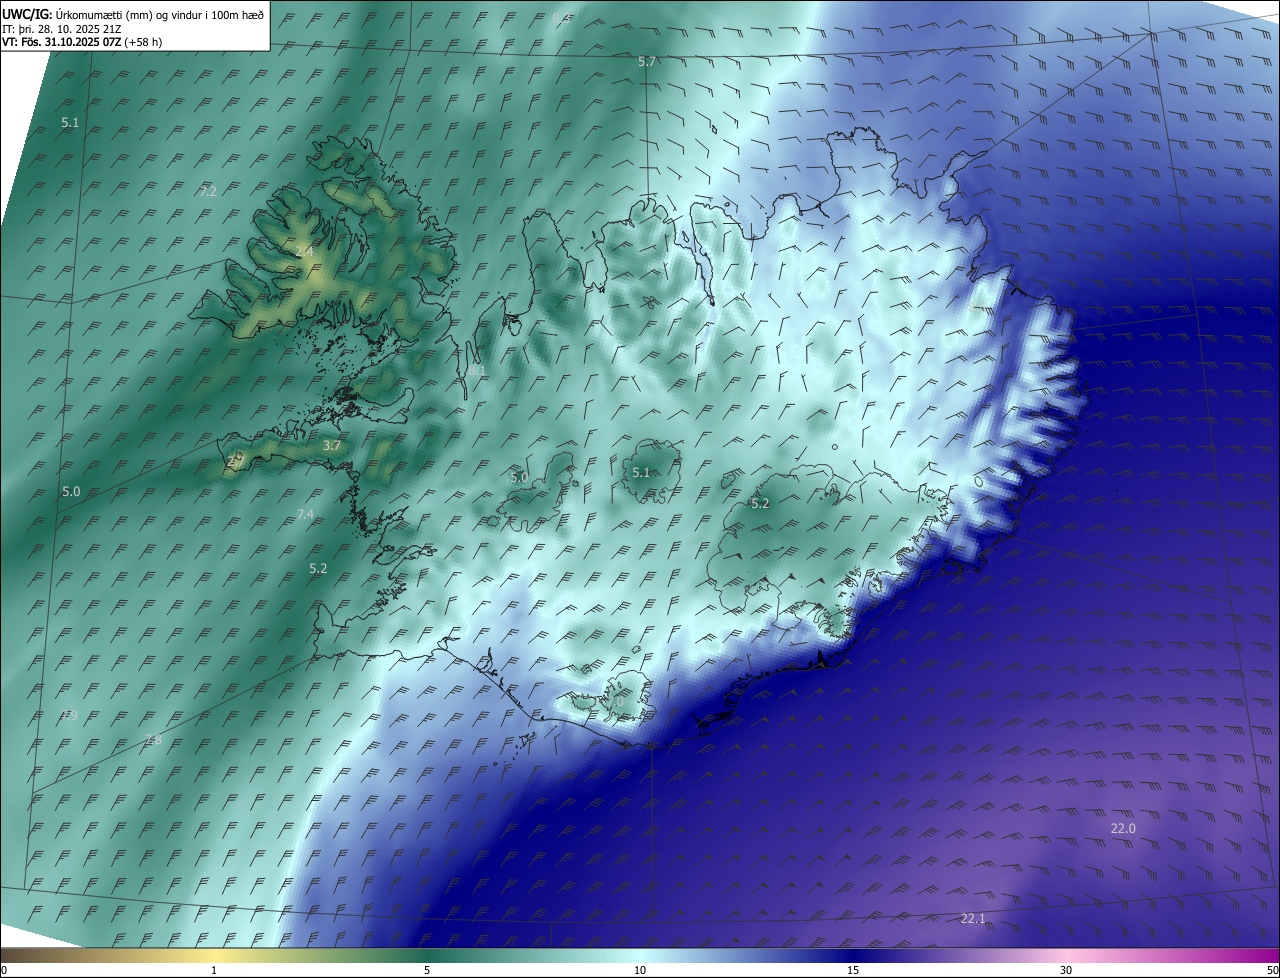The height and width of the screenshot is (978, 1280).
Task: Click the 22.1 value on the map
Action: click(972, 918)
